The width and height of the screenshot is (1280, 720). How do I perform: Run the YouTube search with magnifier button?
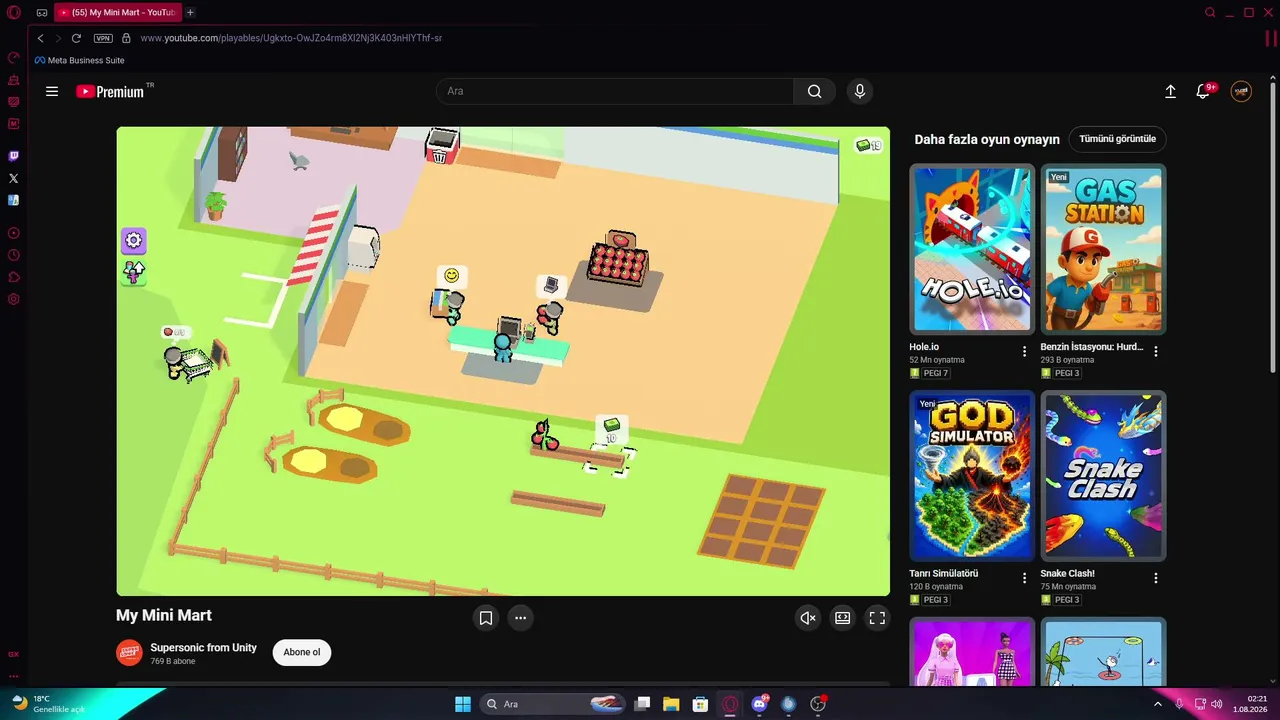[x=815, y=91]
